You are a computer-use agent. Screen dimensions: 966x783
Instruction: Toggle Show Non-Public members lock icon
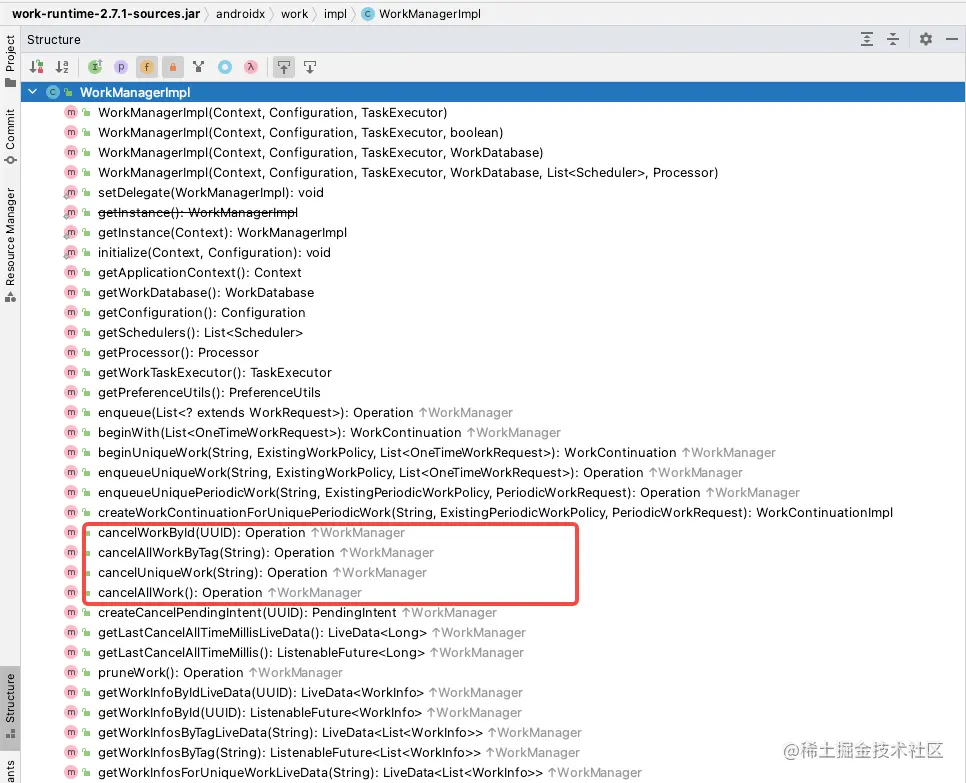coord(173,67)
